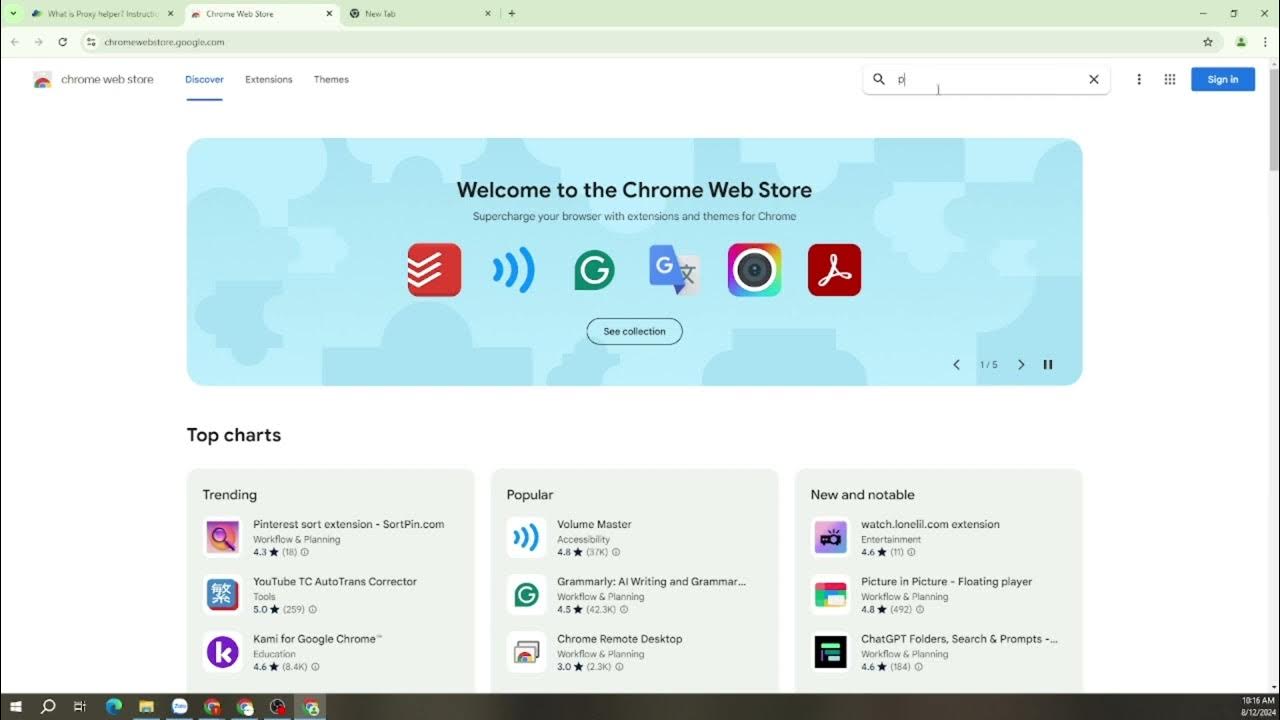This screenshot has width=1280, height=720.
Task: Open Picture in Picture - Floating player link
Action: coord(946,581)
